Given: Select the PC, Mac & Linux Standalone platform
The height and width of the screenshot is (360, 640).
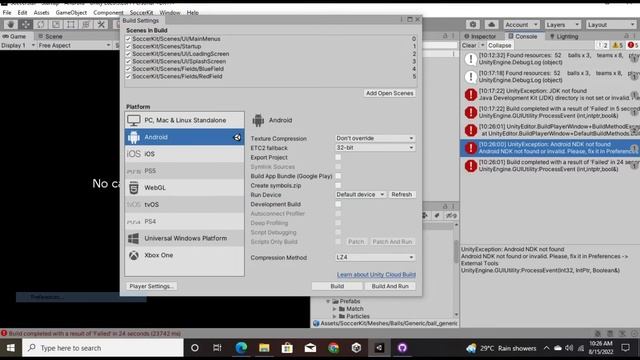Looking at the screenshot, I should click(184, 120).
